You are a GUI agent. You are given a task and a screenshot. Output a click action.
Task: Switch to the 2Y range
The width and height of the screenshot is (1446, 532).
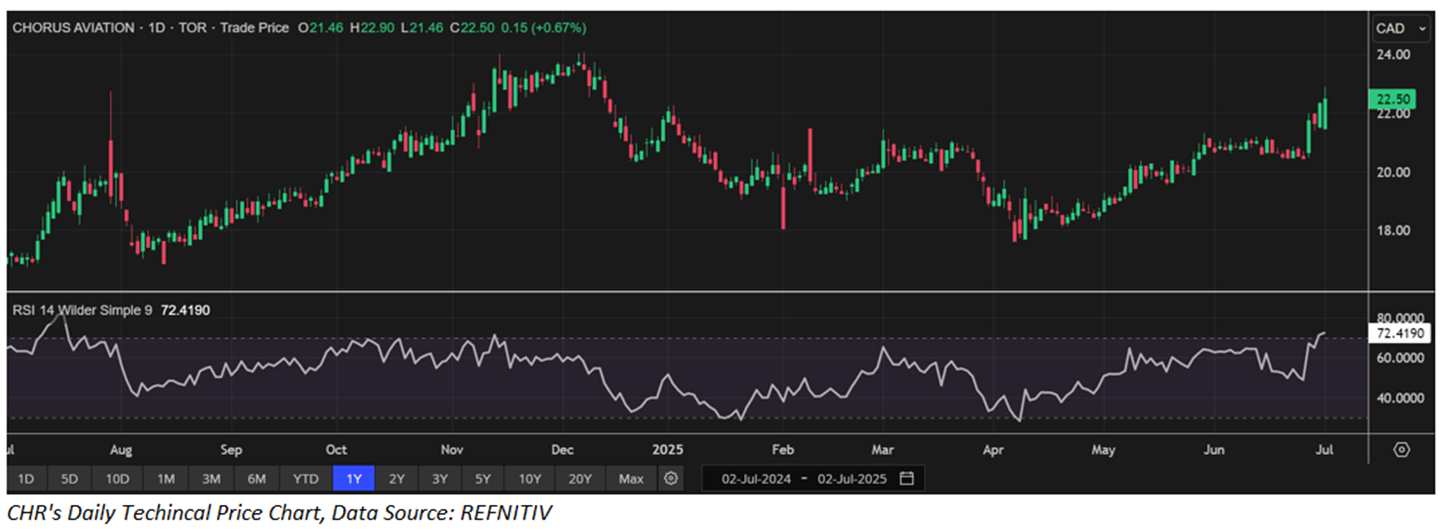point(397,479)
